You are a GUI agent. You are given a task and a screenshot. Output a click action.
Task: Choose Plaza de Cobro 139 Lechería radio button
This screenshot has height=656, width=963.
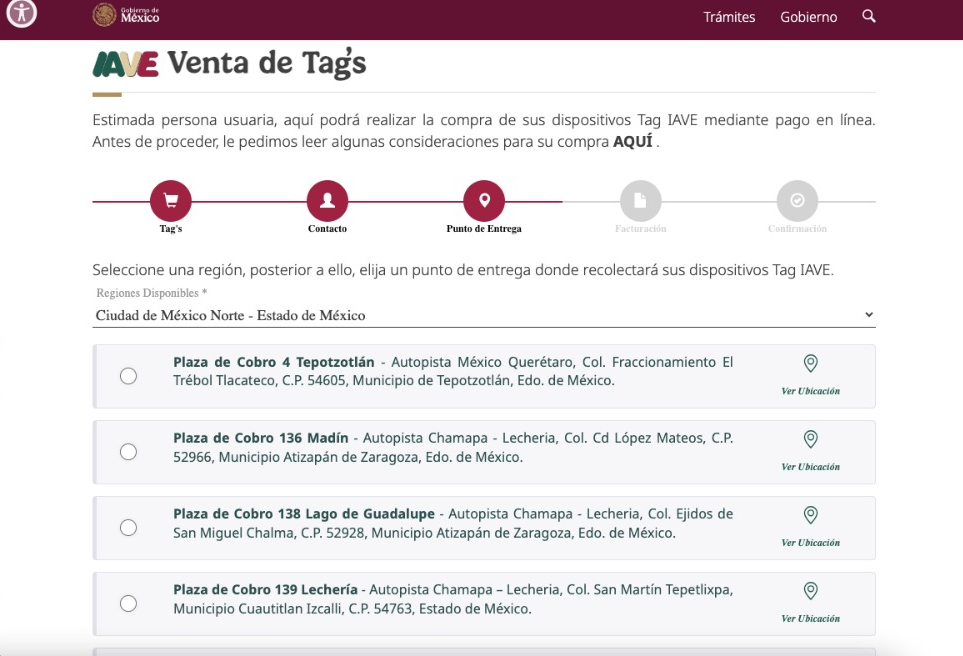pos(128,604)
